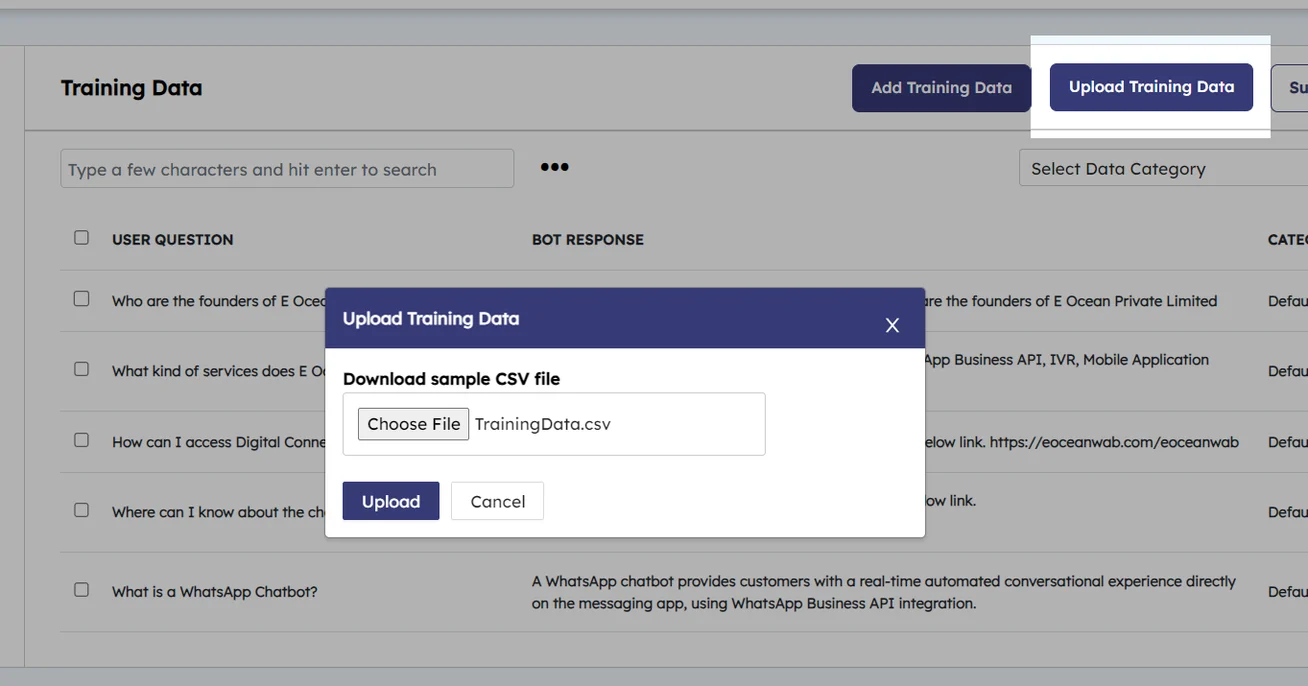Screen dimensions: 1308x686
Task: Tick checkbox for 'How can I access Digital' row
Action: coord(81,440)
